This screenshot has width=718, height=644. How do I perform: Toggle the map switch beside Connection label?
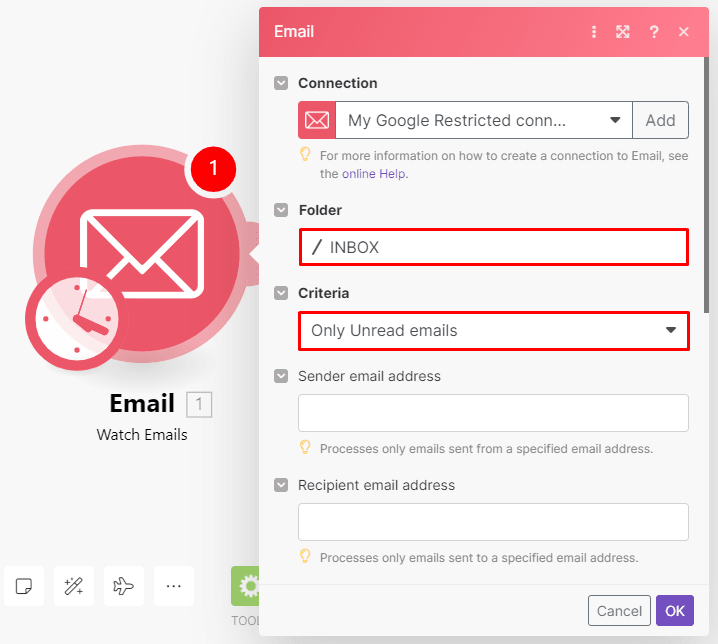282,83
